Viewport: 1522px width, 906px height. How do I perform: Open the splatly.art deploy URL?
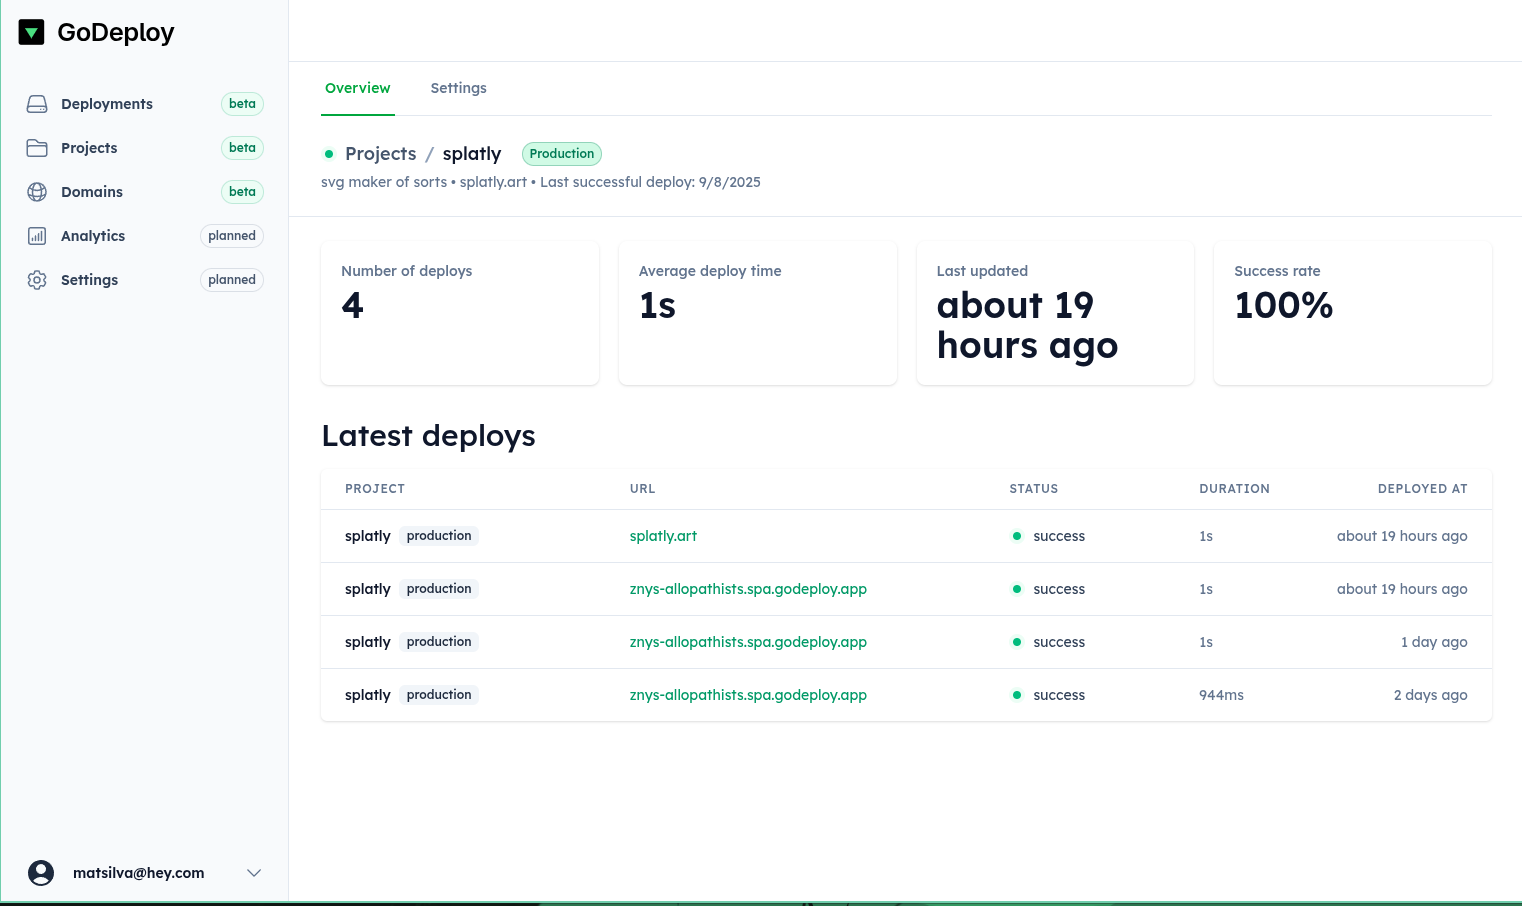click(663, 536)
